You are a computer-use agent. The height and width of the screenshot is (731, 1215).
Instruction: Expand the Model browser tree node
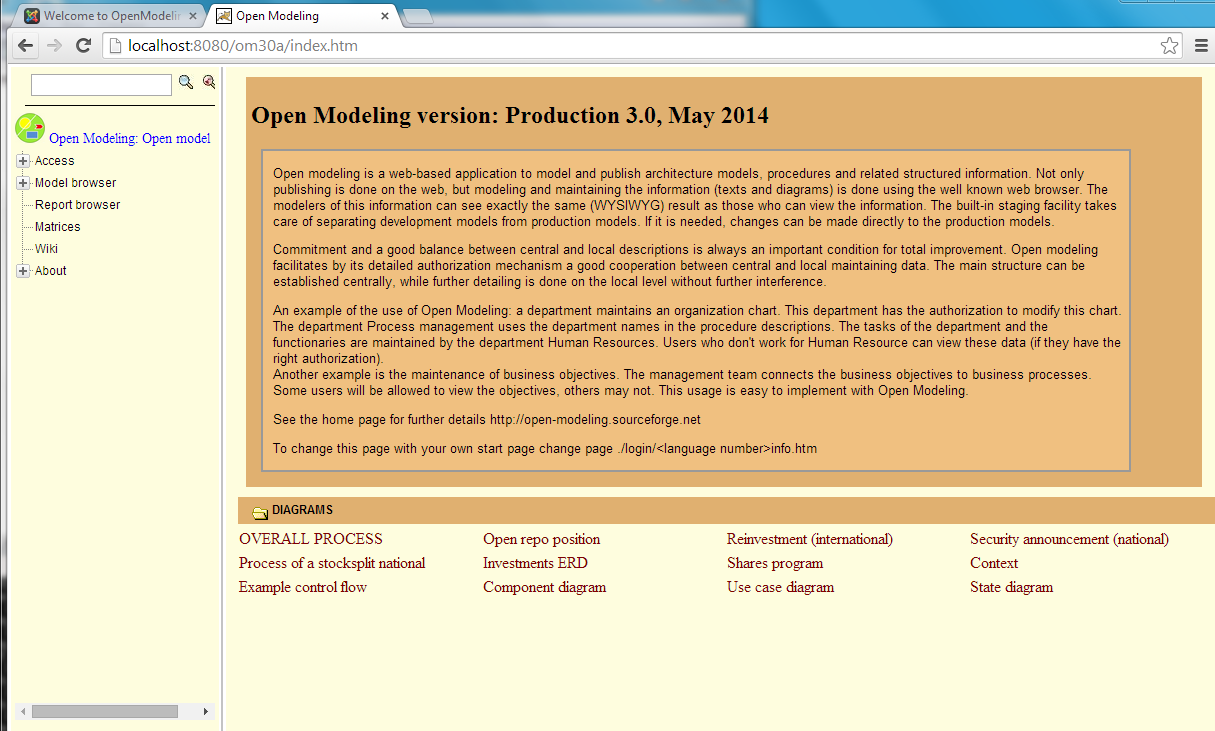pyautogui.click(x=22, y=182)
